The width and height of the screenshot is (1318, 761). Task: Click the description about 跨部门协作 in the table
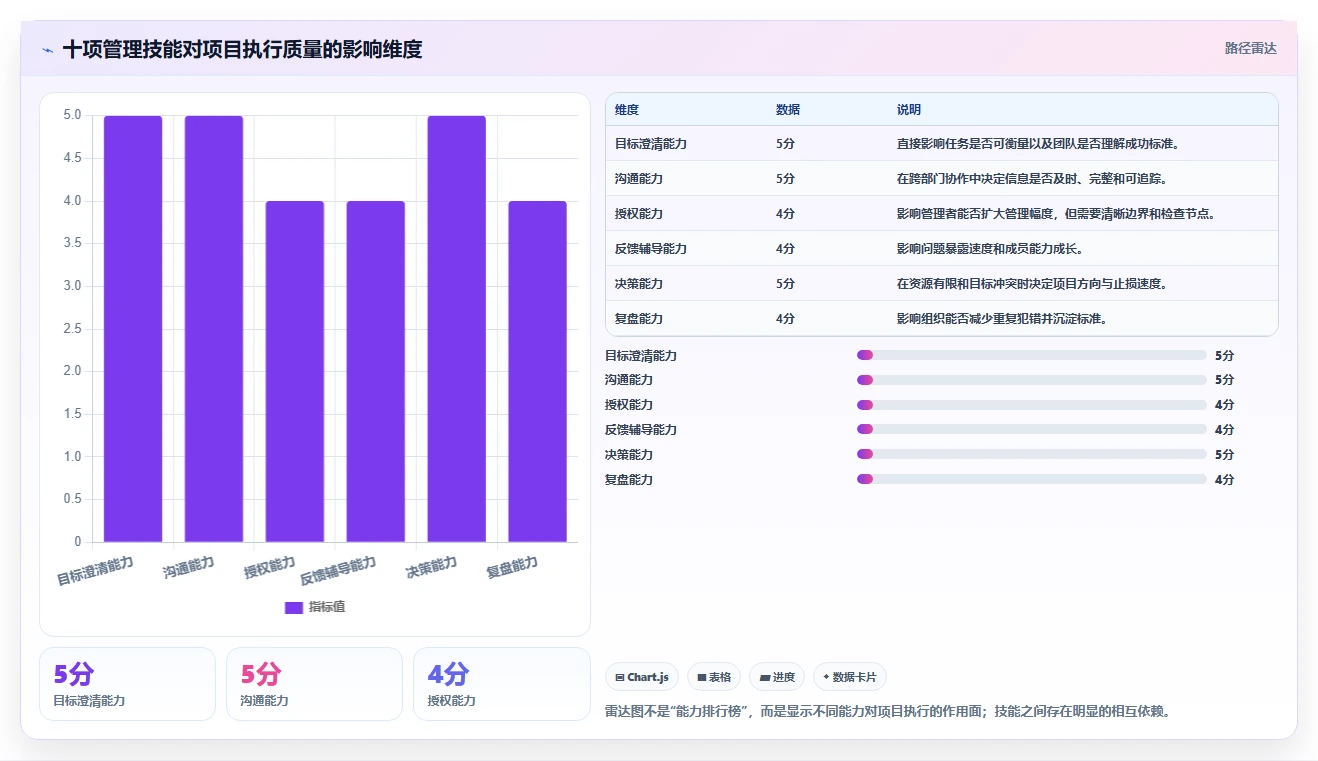[1032, 179]
